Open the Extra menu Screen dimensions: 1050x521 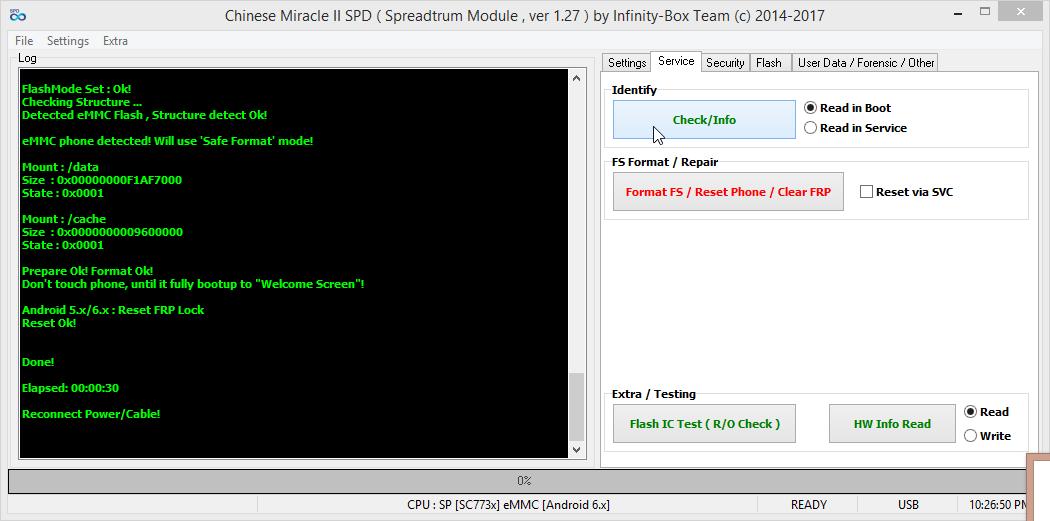(x=115, y=41)
